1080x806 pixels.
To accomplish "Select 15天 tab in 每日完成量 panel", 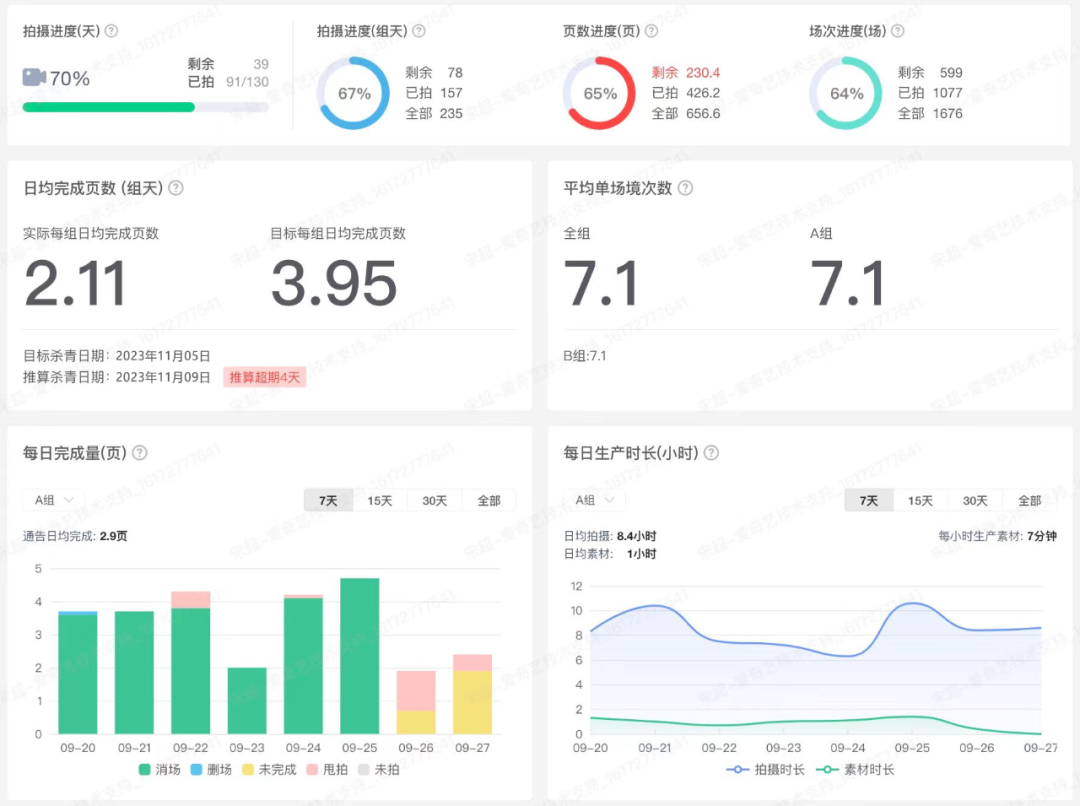I will [x=380, y=501].
